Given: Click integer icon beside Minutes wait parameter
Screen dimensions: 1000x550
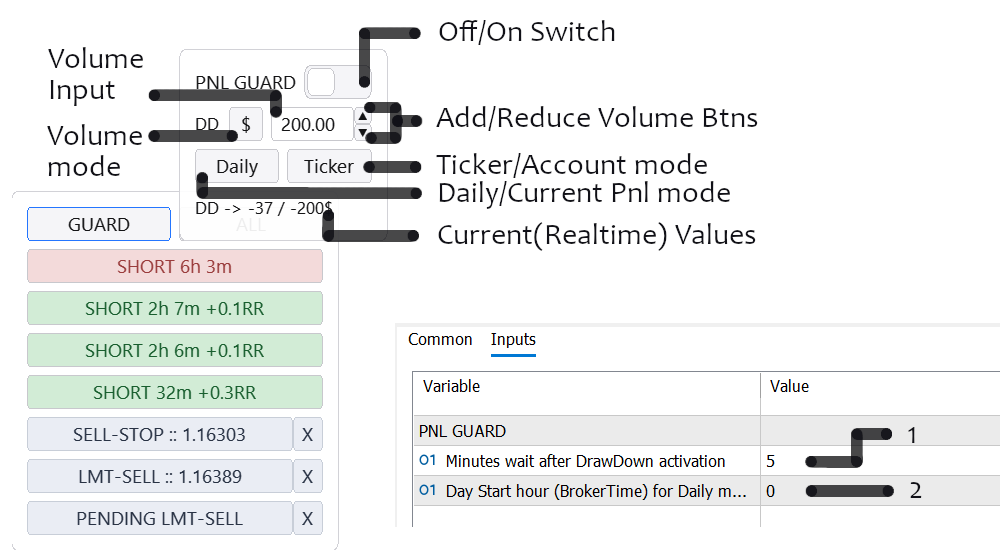Looking at the screenshot, I should 428,461.
